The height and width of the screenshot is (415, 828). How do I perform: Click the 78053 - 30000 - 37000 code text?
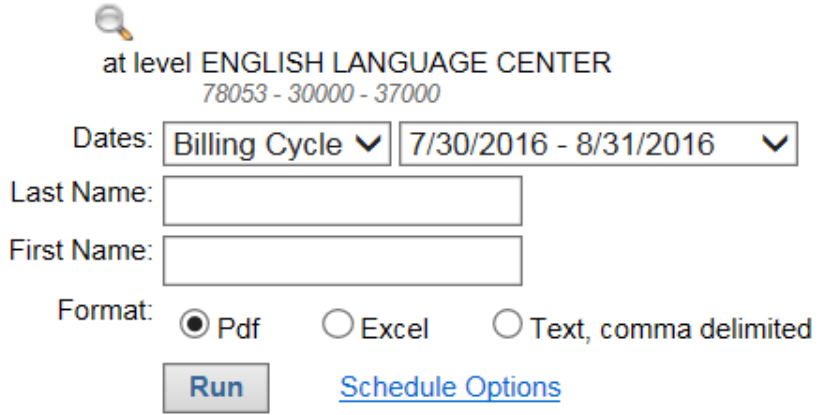click(322, 95)
